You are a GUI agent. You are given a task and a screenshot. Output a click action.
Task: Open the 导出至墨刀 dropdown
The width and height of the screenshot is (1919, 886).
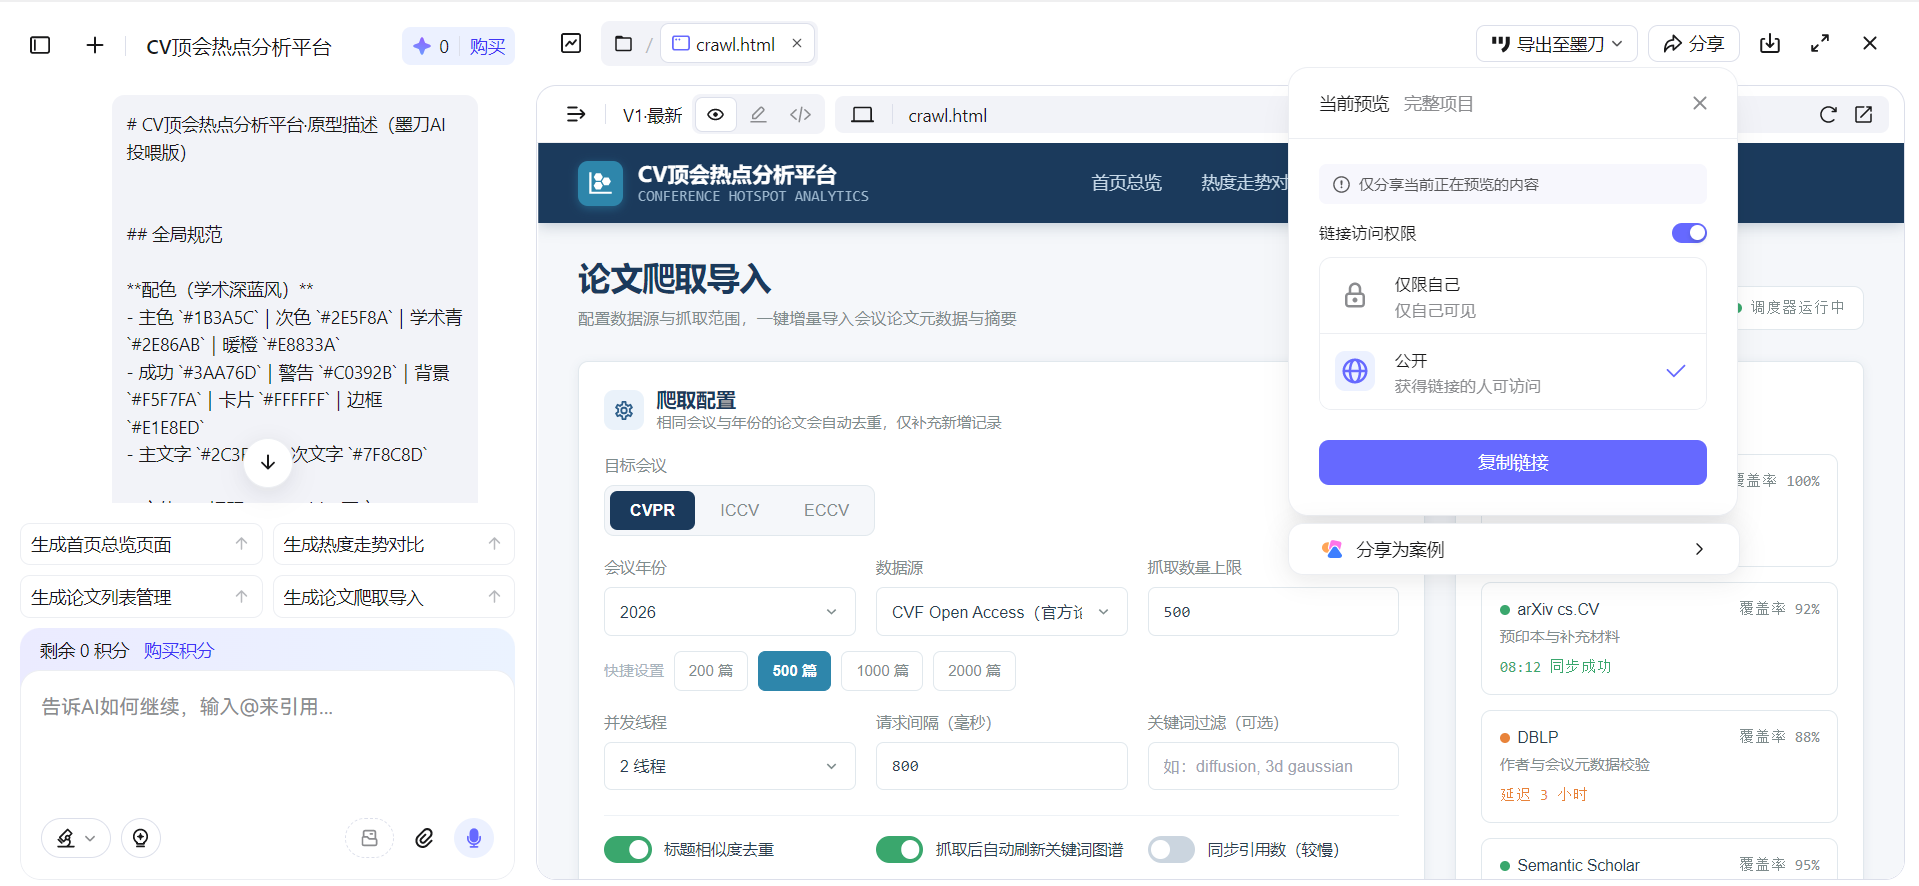coord(1557,44)
